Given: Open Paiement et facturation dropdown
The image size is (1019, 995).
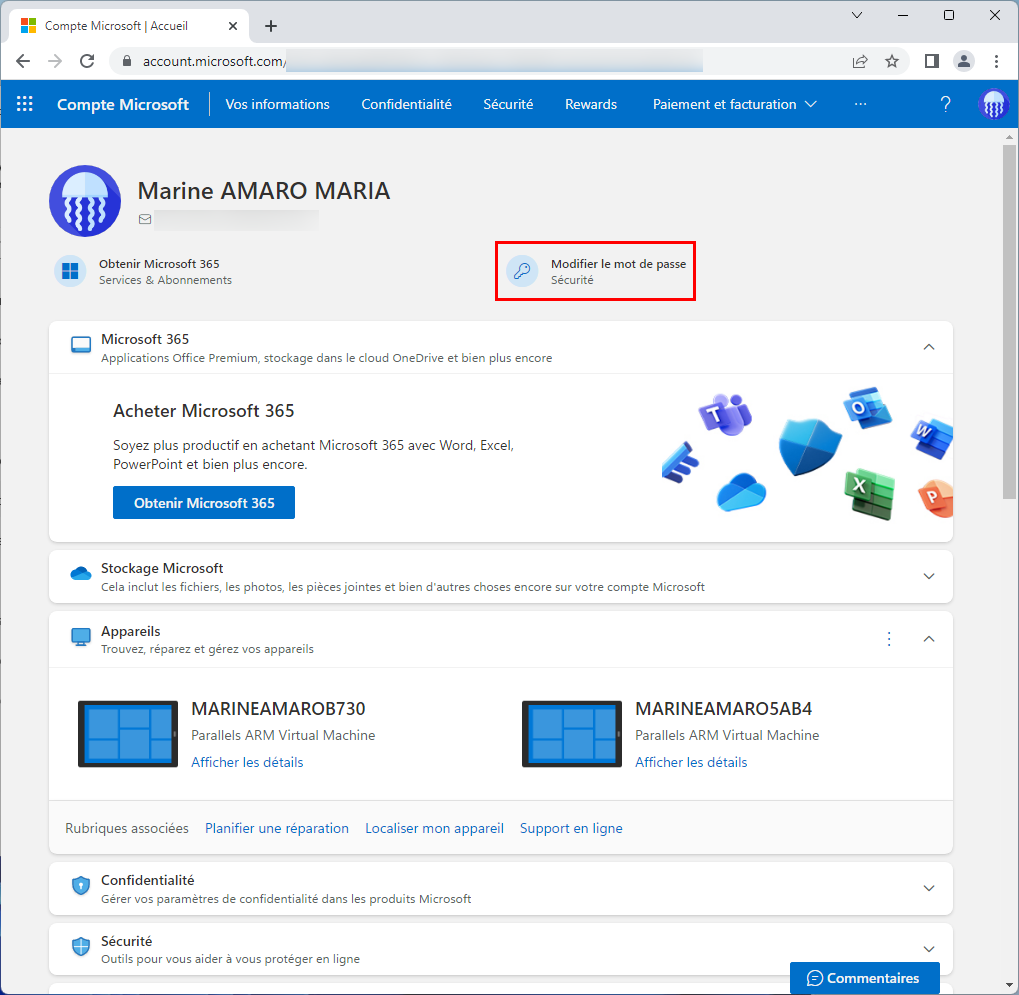Looking at the screenshot, I should coord(734,104).
